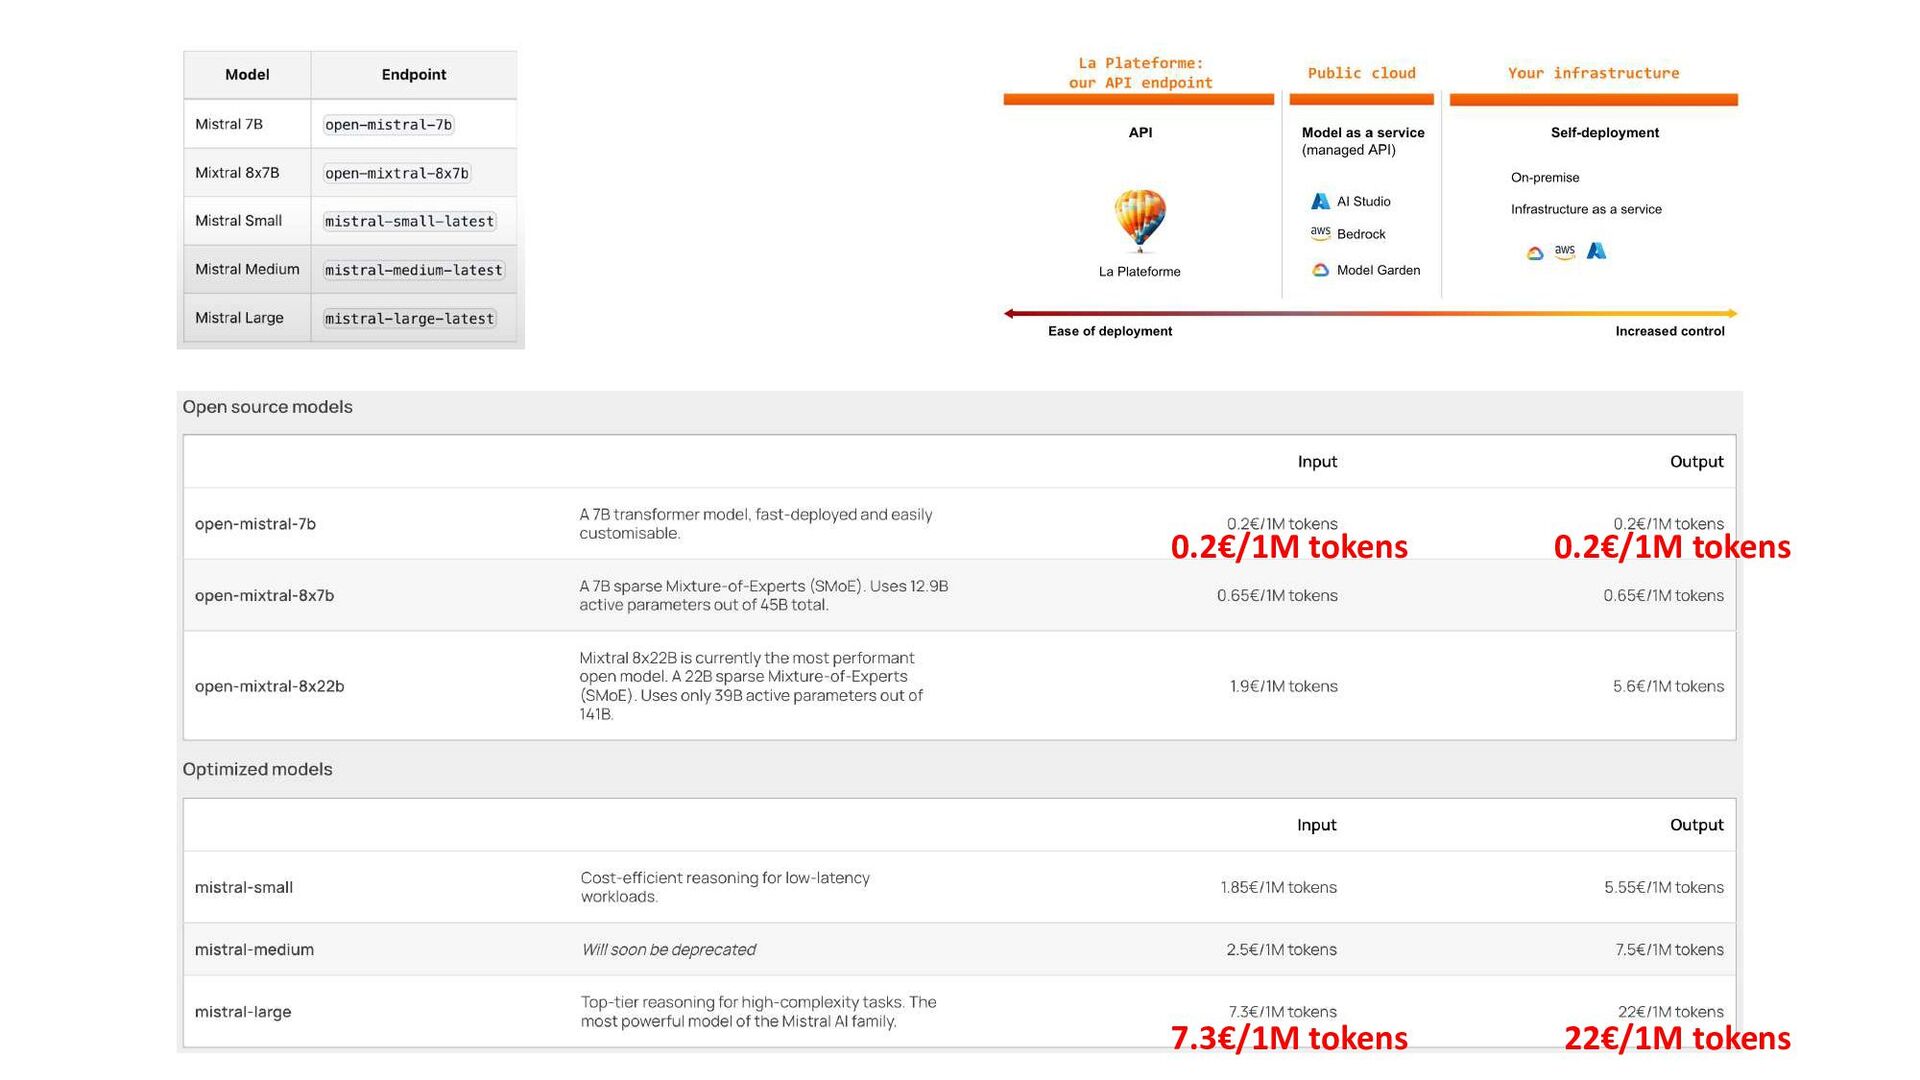This screenshot has height=1080, width=1920.
Task: Click the 'Model' column header
Action: (247, 75)
